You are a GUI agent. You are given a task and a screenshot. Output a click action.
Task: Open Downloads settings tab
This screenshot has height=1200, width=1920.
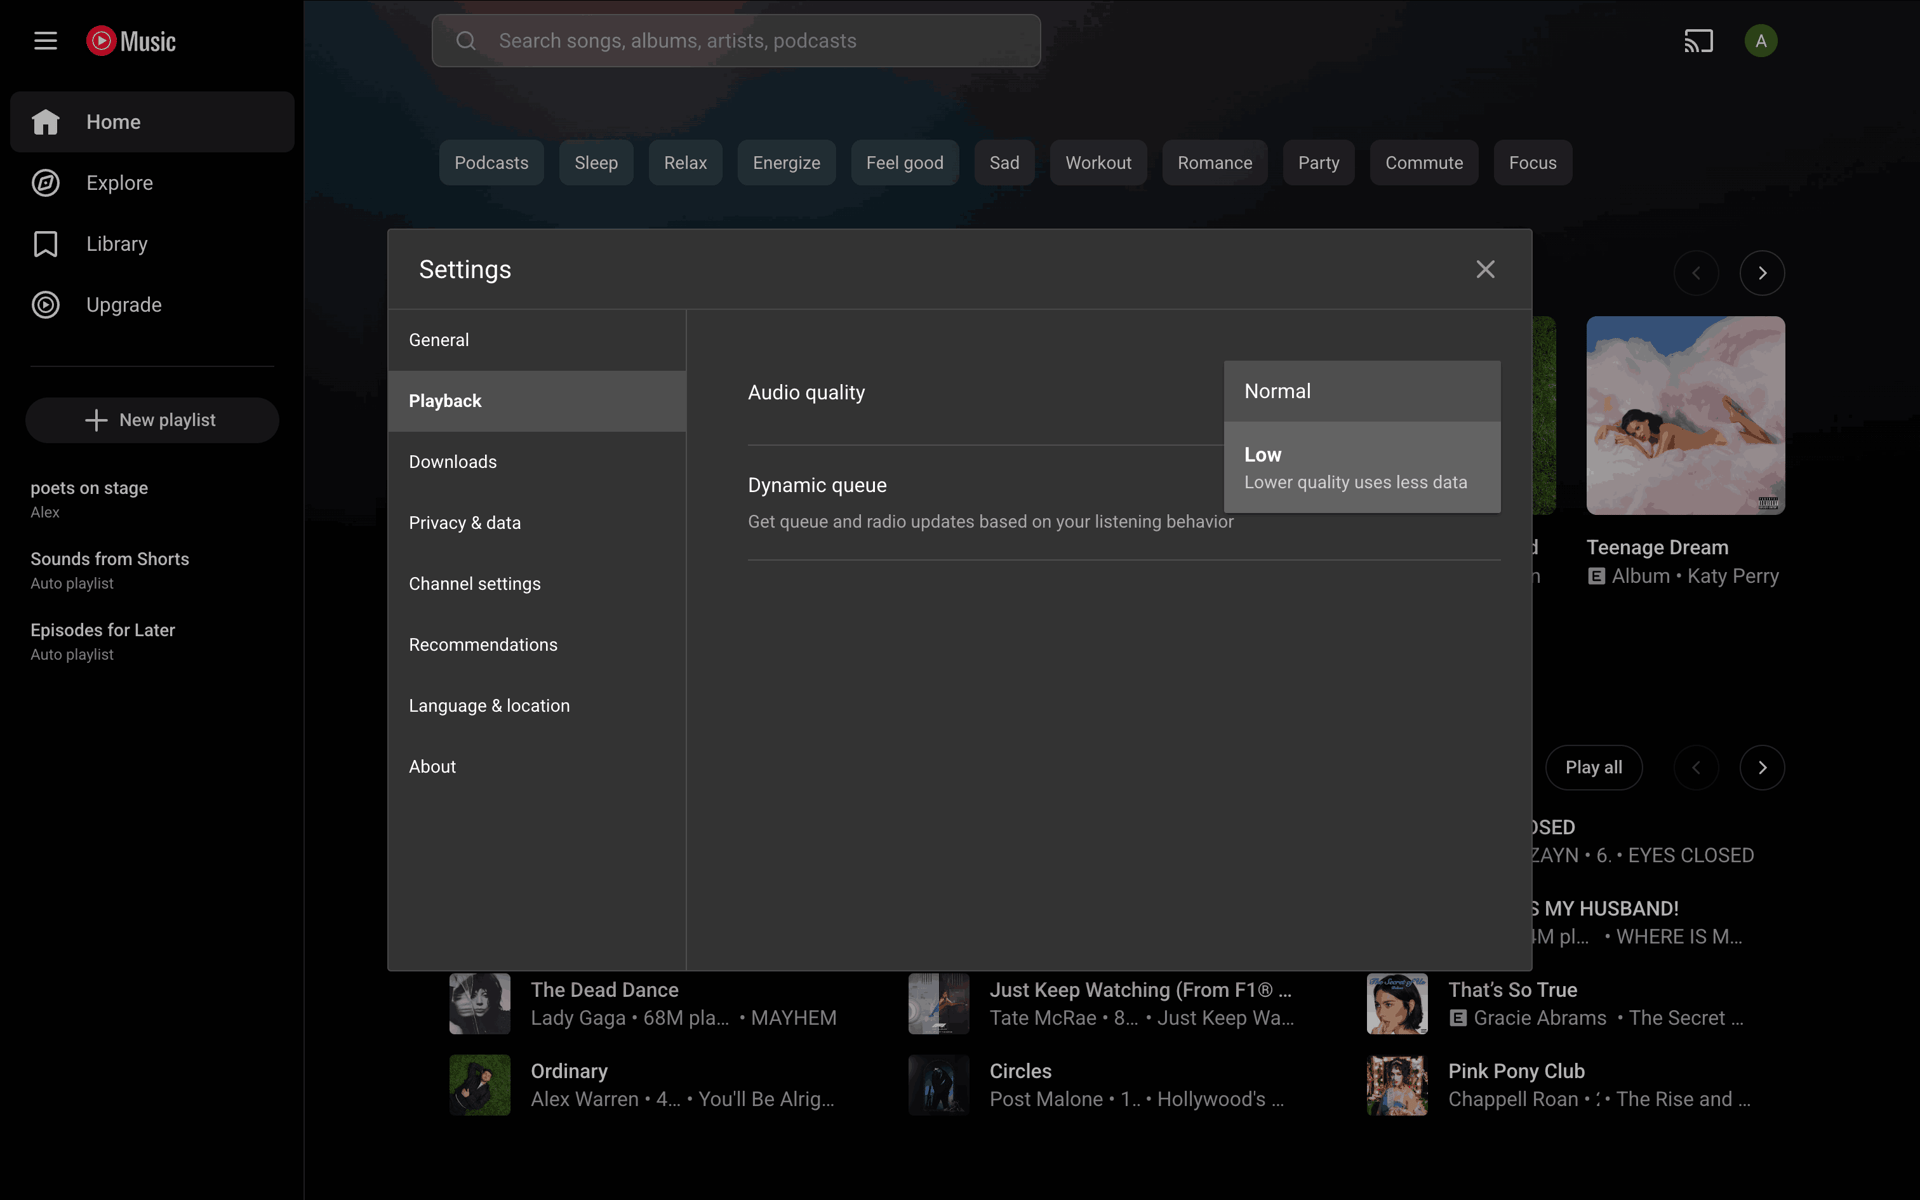537,462
